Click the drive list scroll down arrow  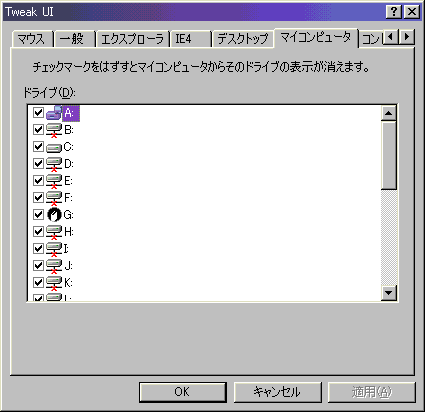click(389, 293)
